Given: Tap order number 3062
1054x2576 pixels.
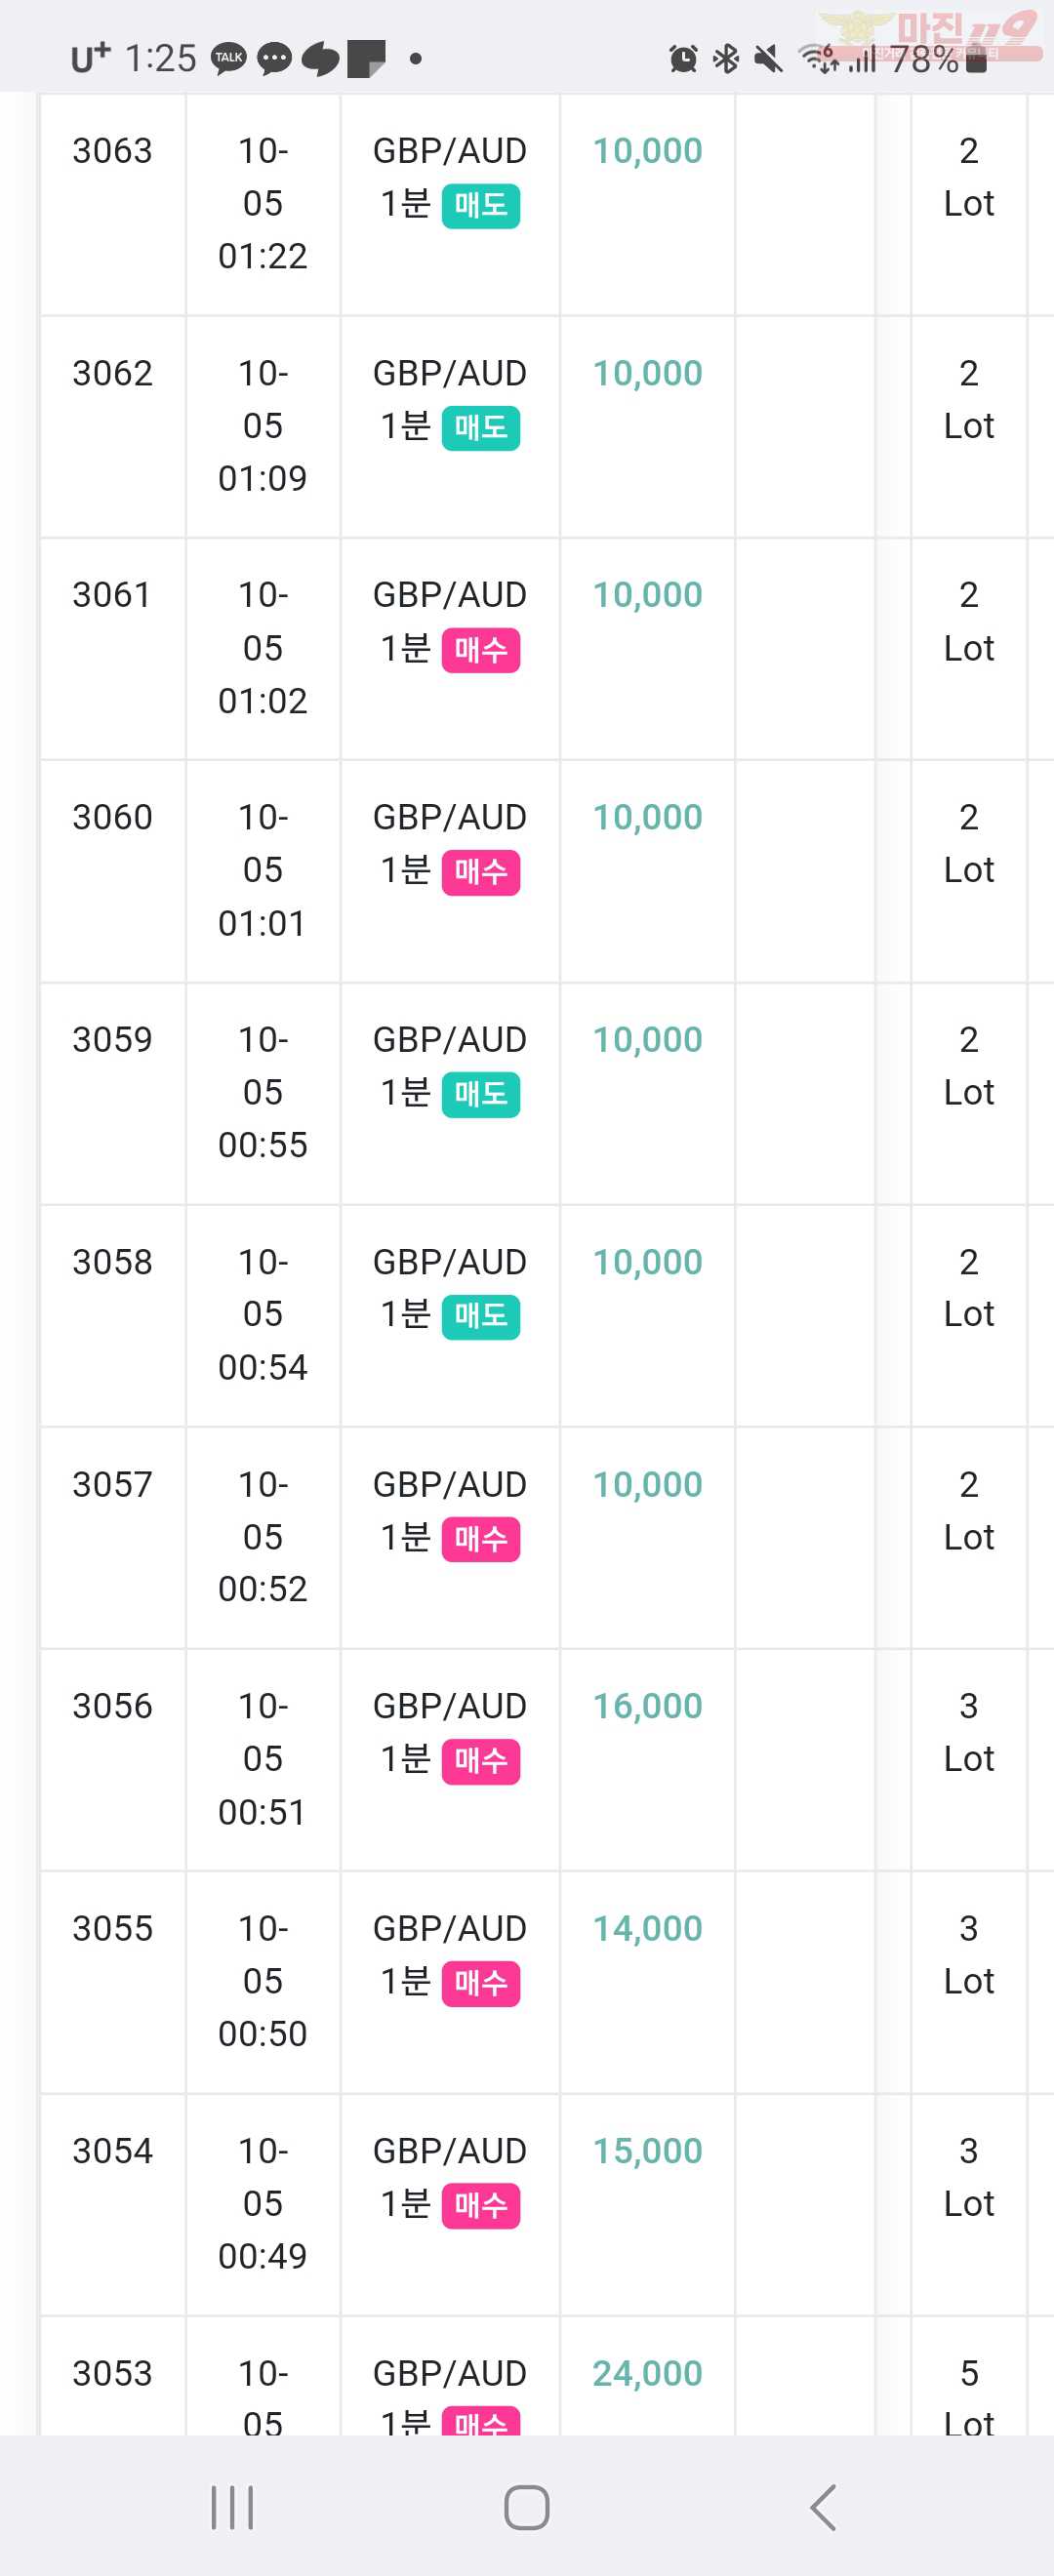Looking at the screenshot, I should pyautogui.click(x=112, y=374).
